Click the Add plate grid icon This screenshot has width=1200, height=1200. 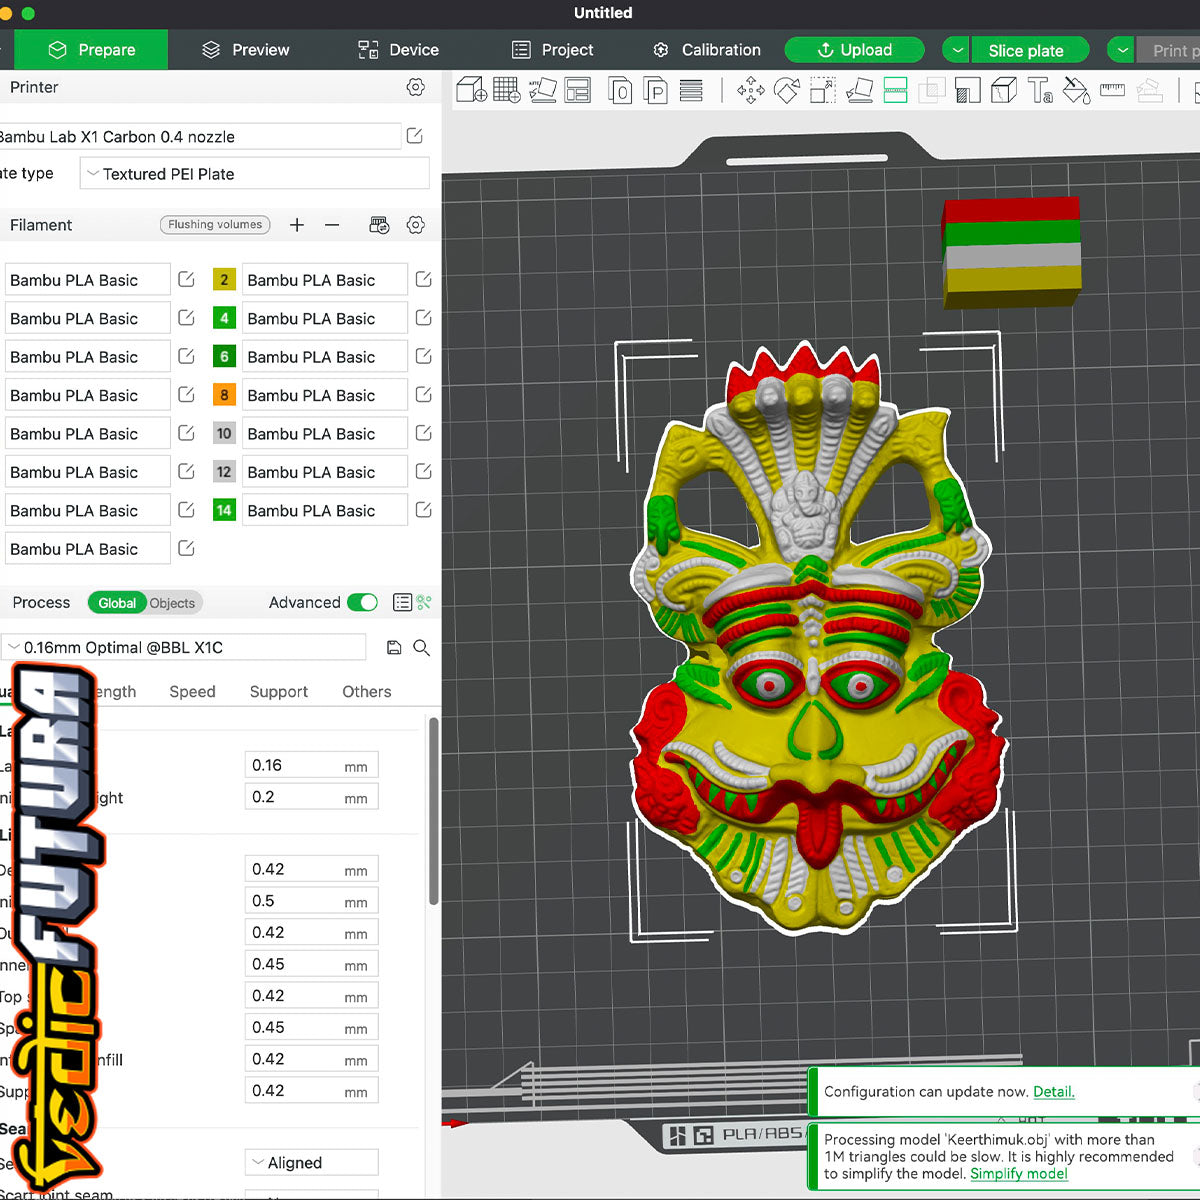pyautogui.click(x=507, y=92)
